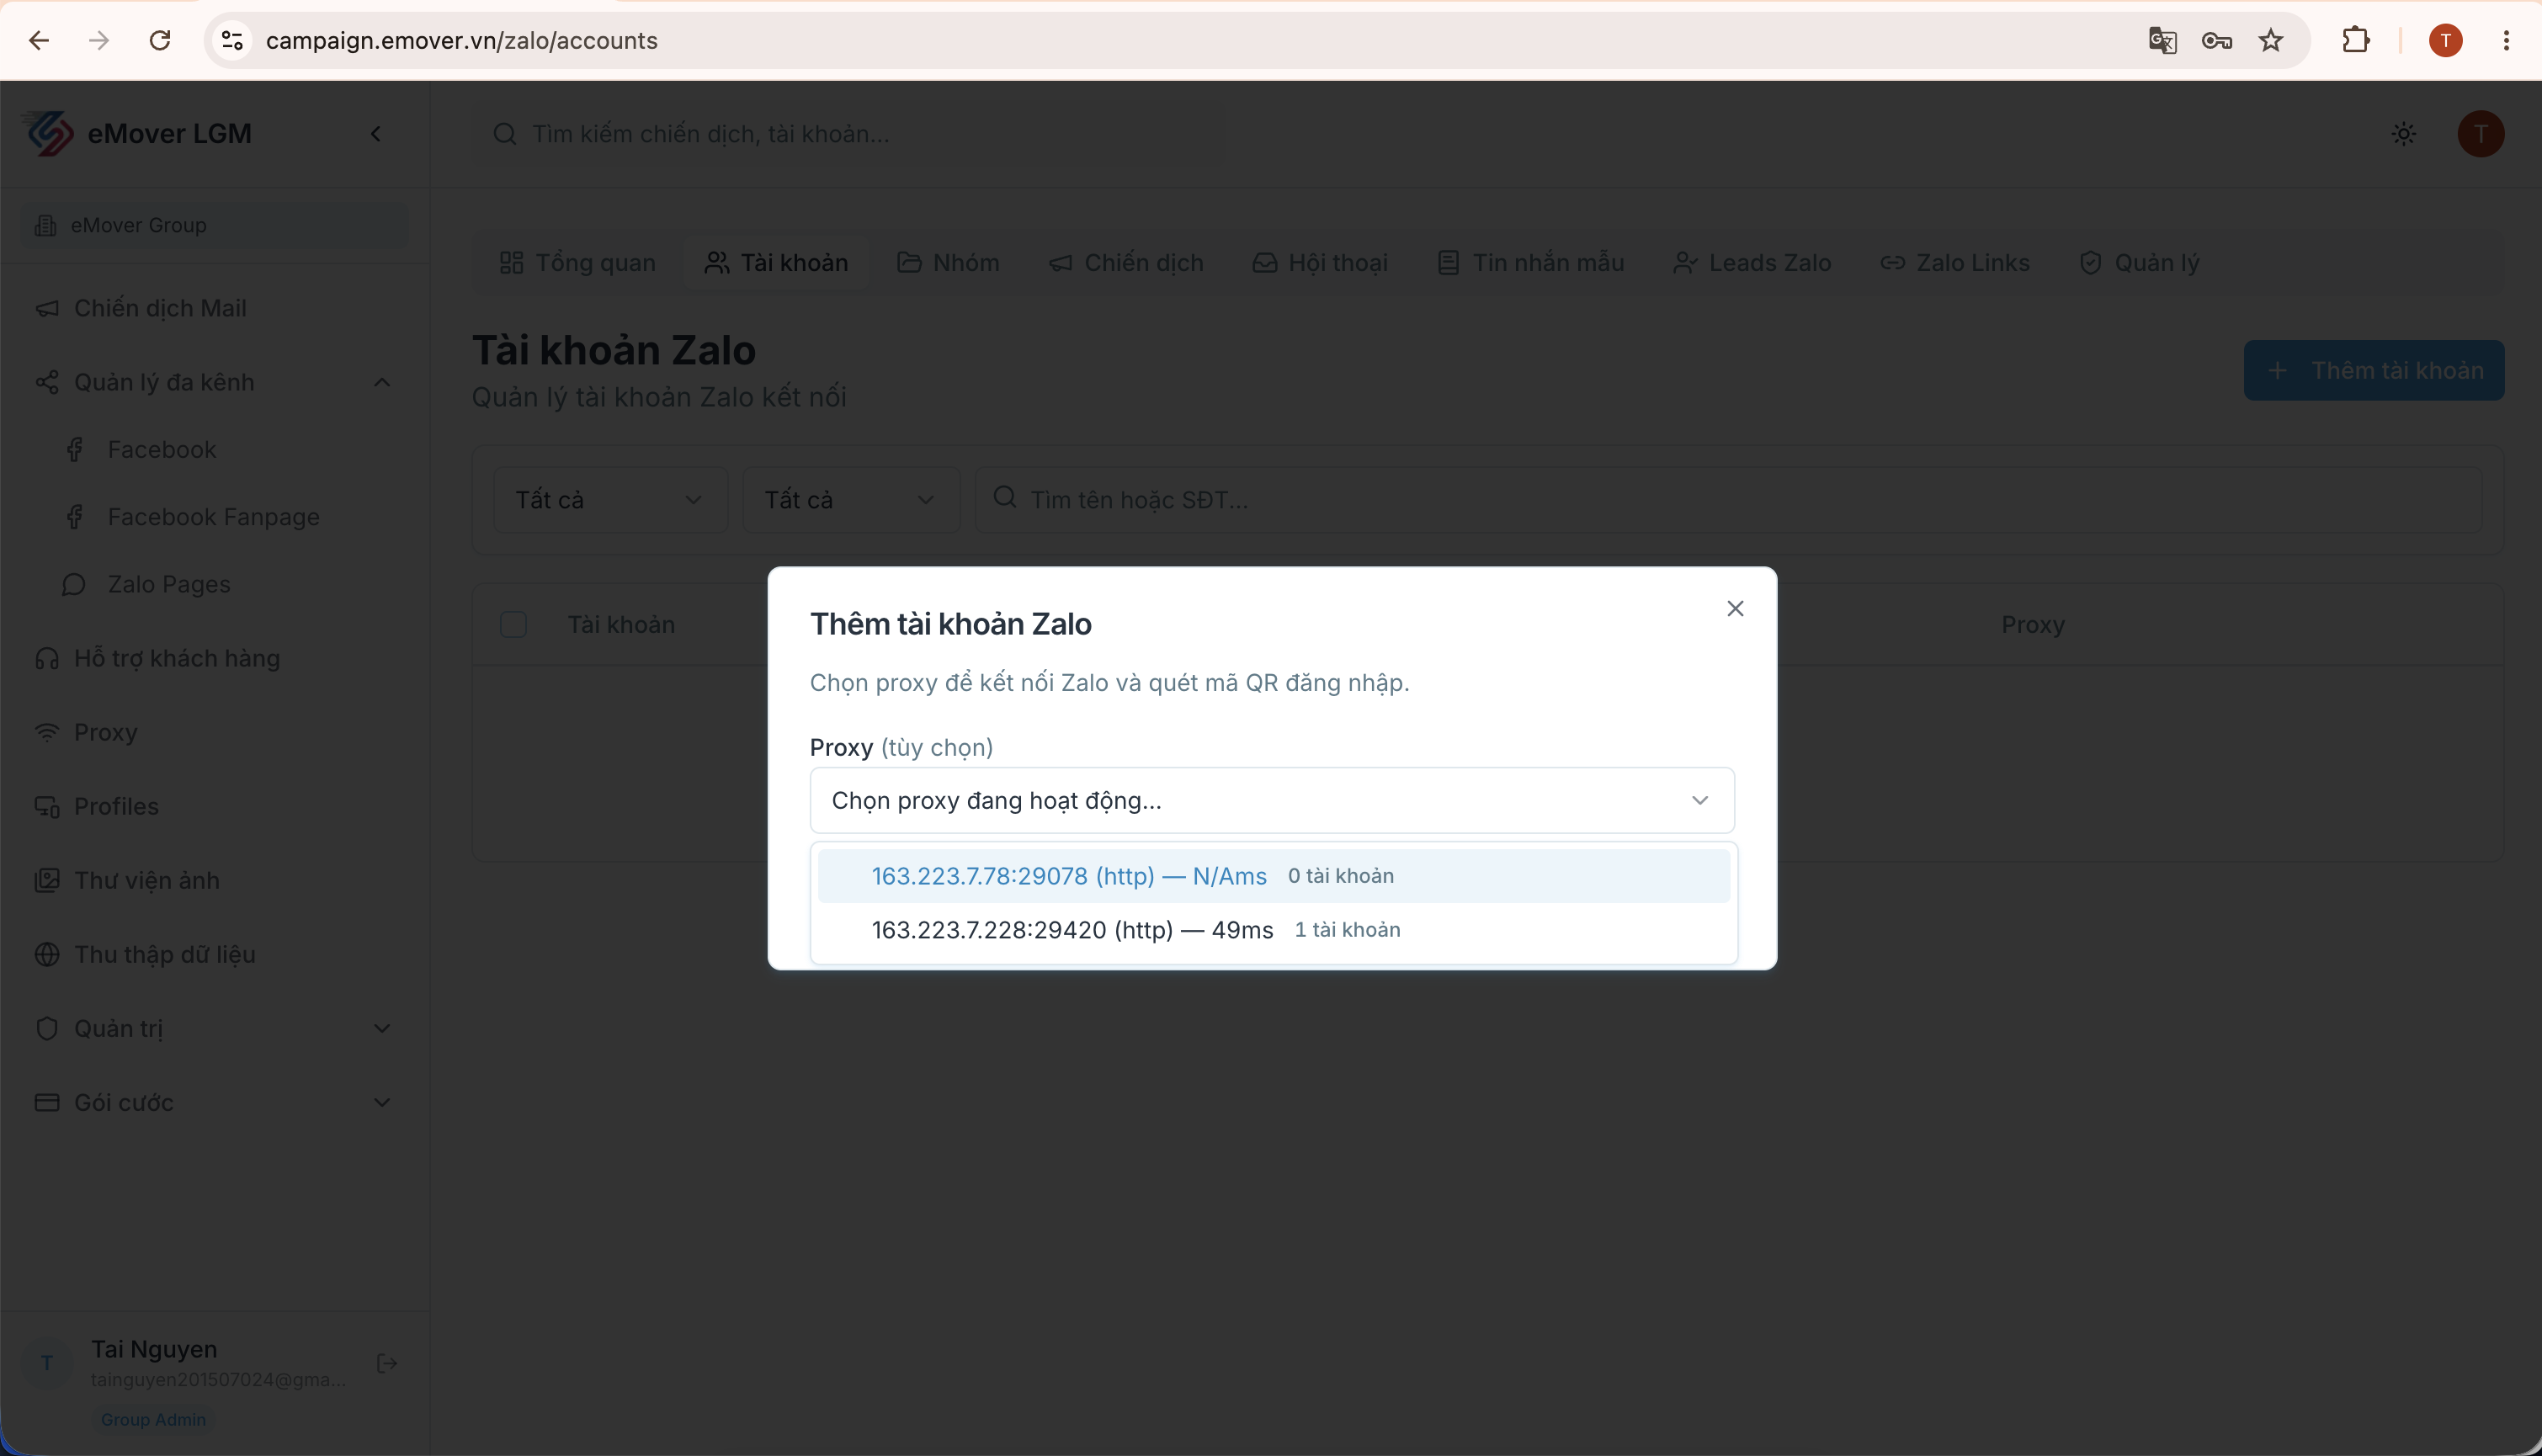Viewport: 2542px width, 1456px height.
Task: Click the logout icon beside Tai Nguyen
Action: [387, 1364]
